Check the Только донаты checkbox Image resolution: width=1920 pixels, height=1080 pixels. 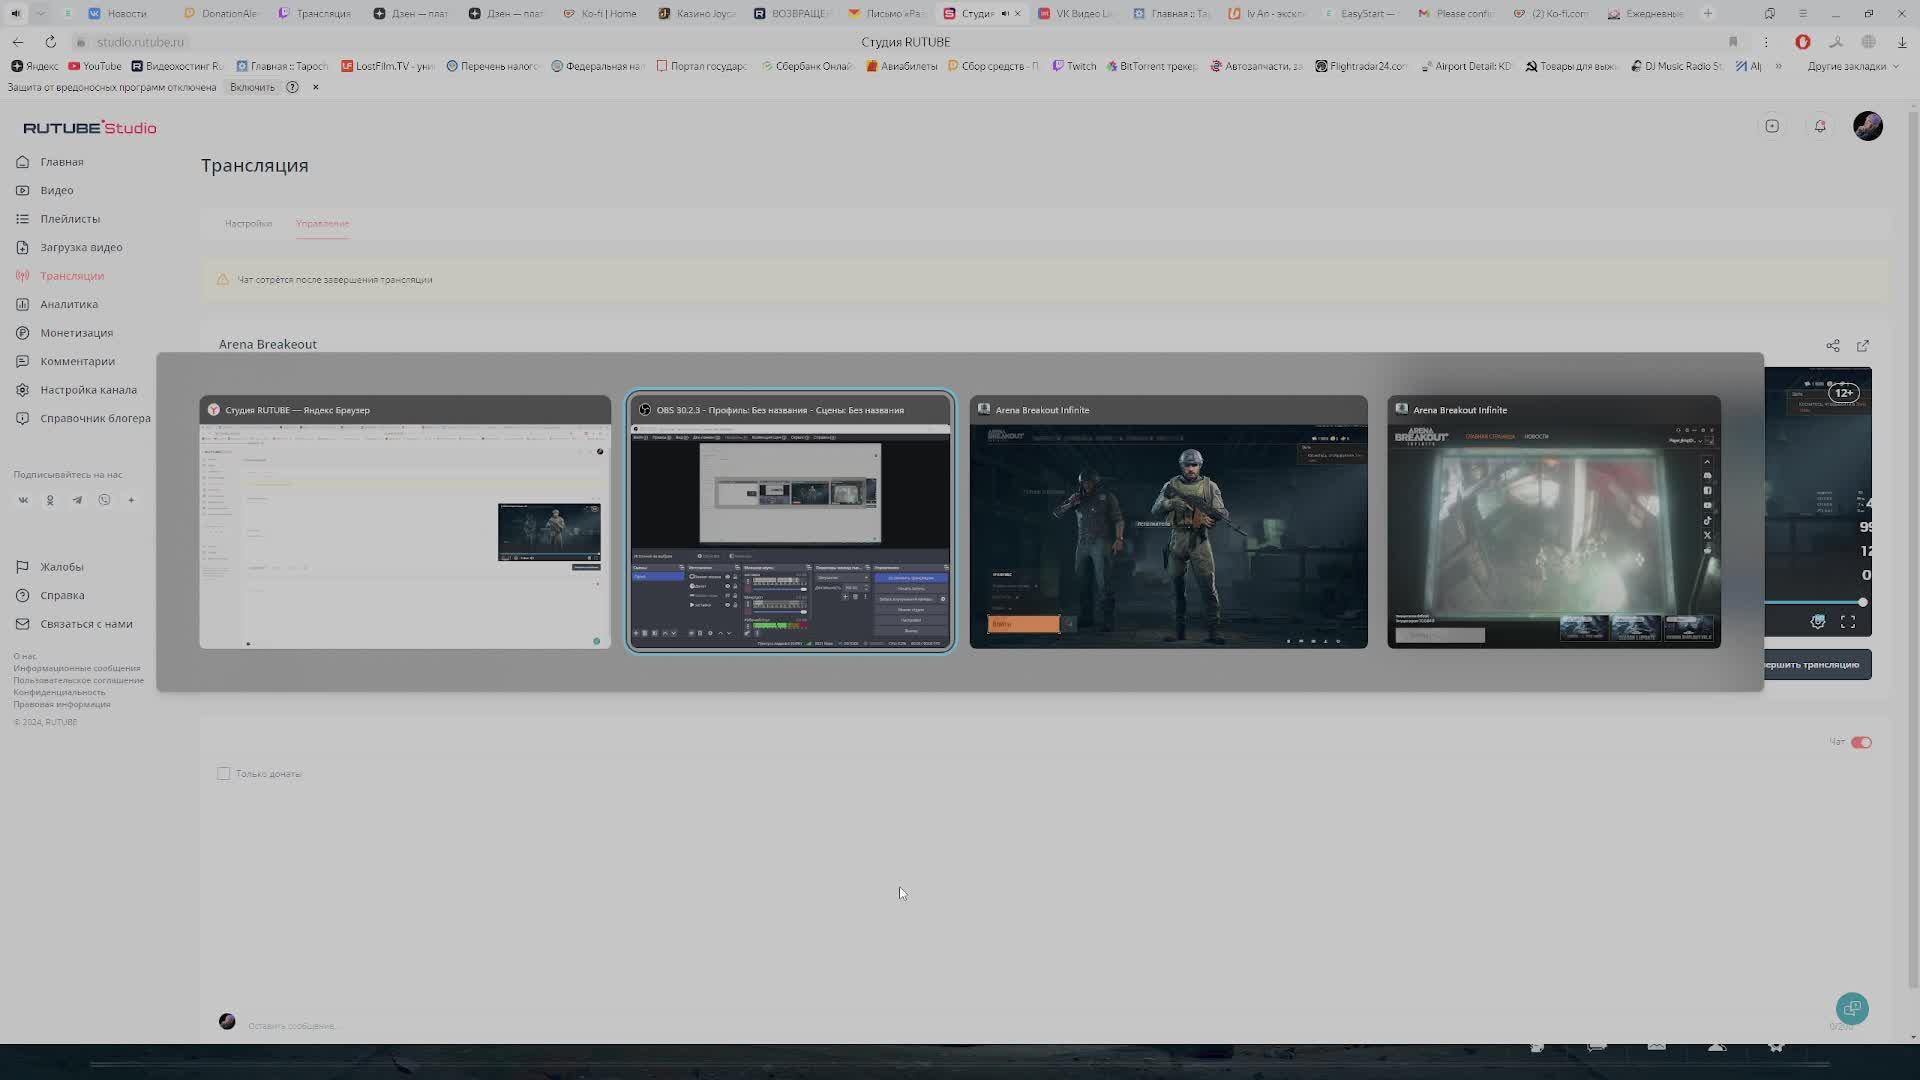click(x=224, y=773)
